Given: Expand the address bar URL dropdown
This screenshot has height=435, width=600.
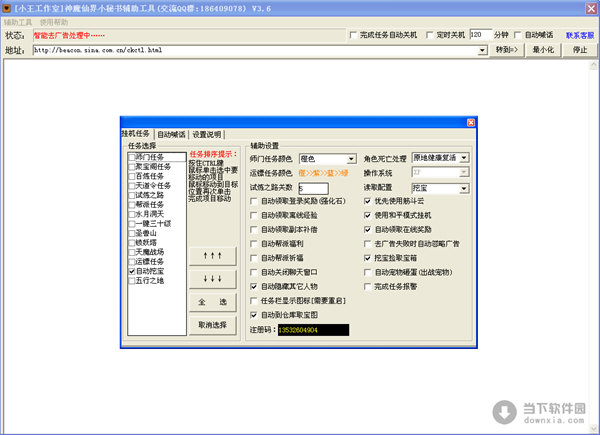Looking at the screenshot, I should tap(481, 49).
